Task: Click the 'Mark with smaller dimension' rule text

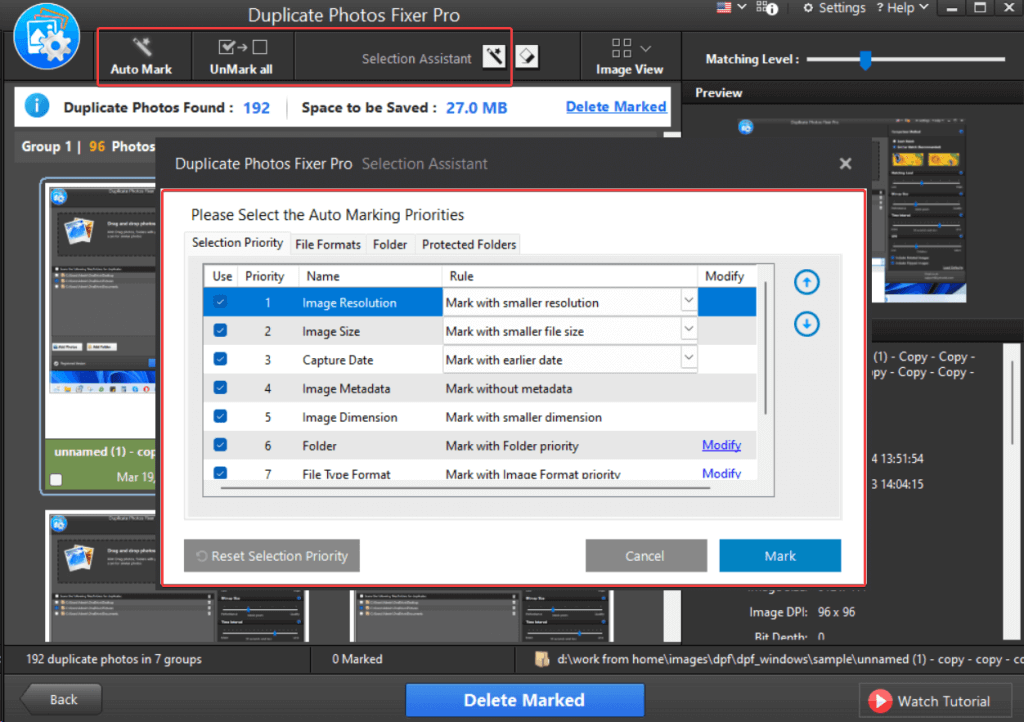Action: [524, 417]
